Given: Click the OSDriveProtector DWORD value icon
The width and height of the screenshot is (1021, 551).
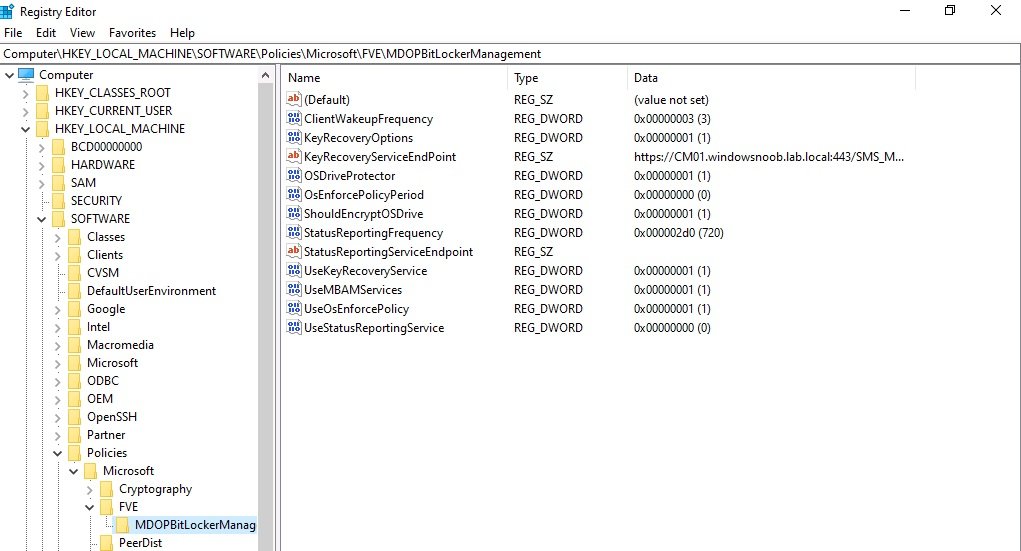Looking at the screenshot, I should click(x=294, y=175).
